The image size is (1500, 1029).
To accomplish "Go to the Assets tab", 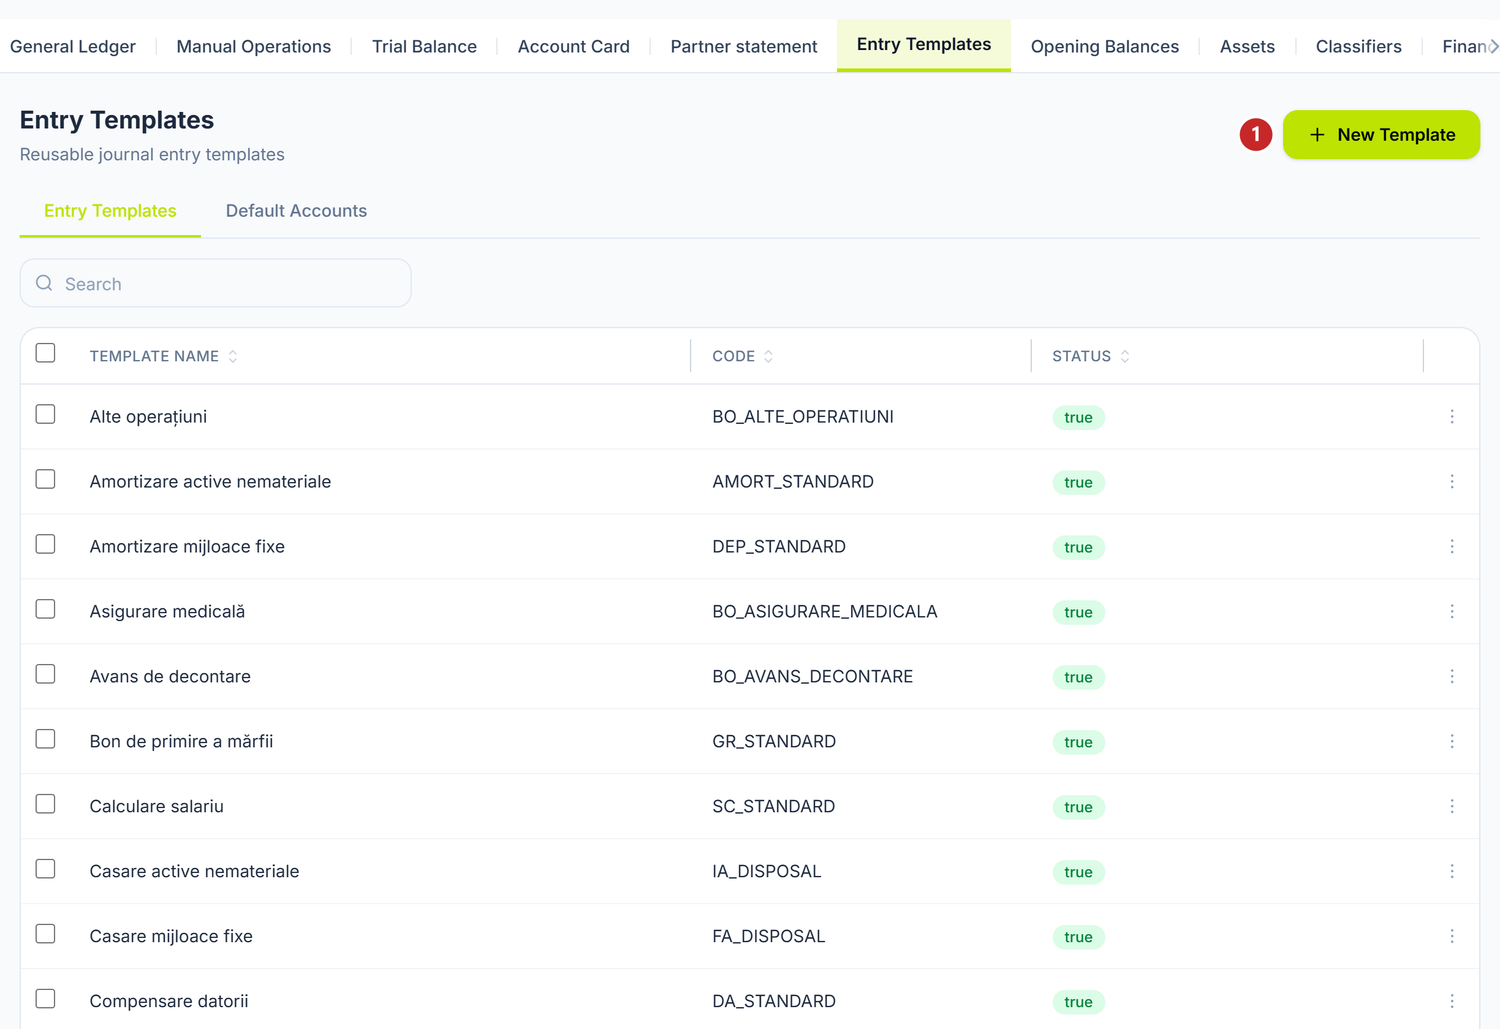I will pyautogui.click(x=1247, y=46).
